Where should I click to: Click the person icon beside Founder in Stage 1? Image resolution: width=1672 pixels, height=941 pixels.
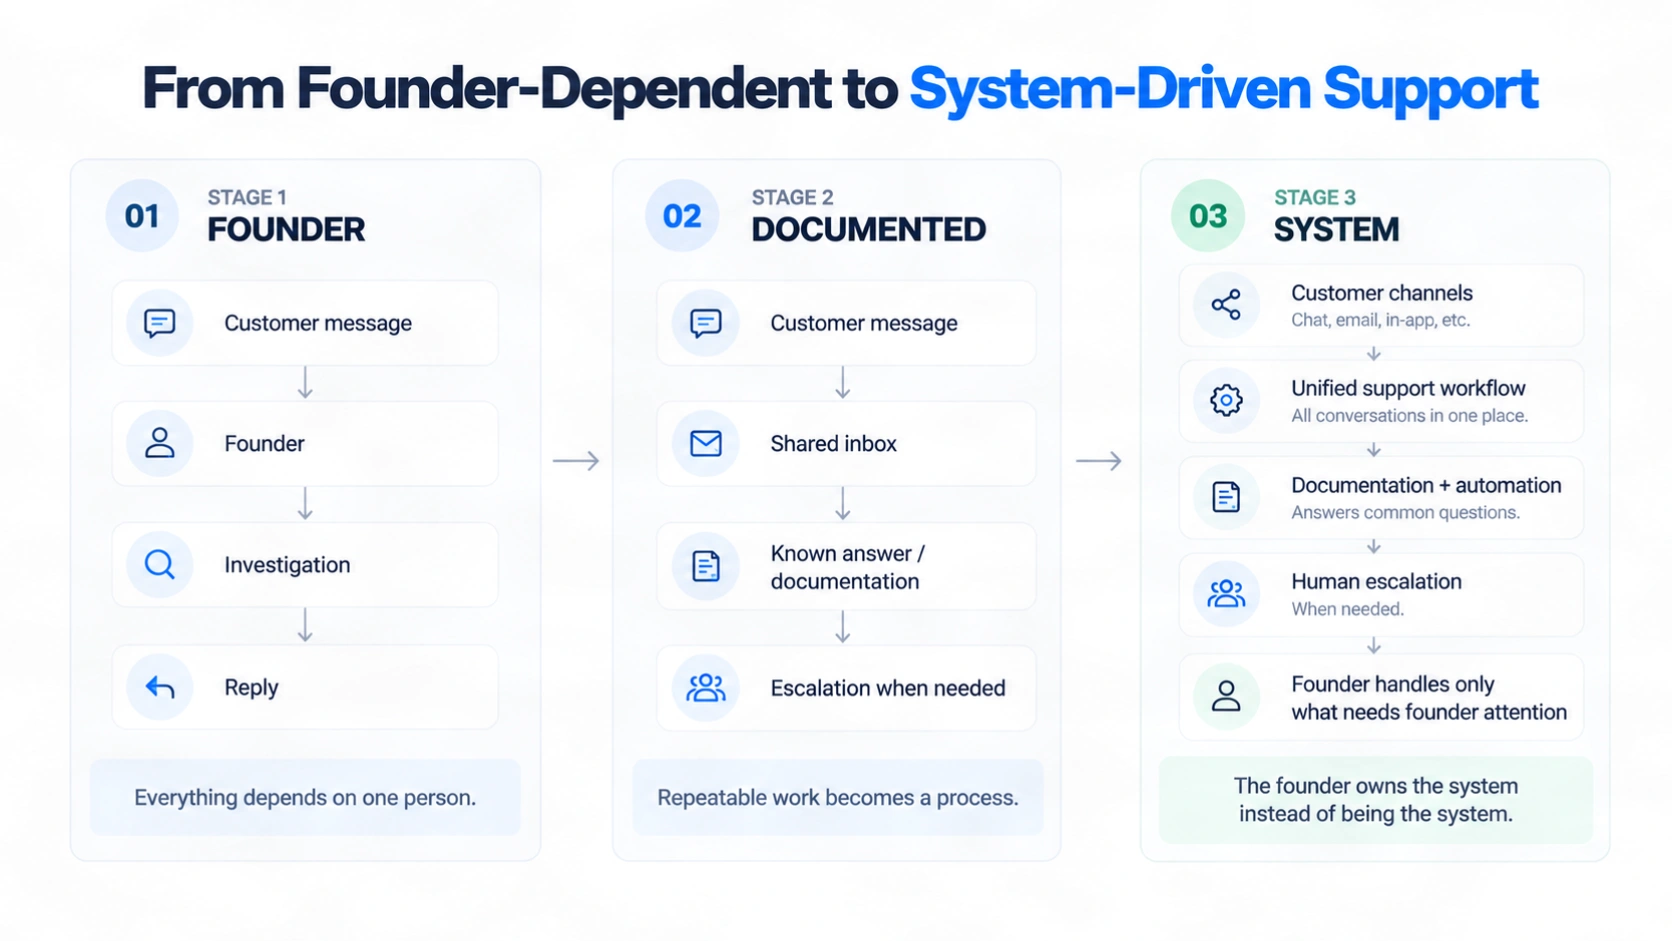(x=160, y=443)
